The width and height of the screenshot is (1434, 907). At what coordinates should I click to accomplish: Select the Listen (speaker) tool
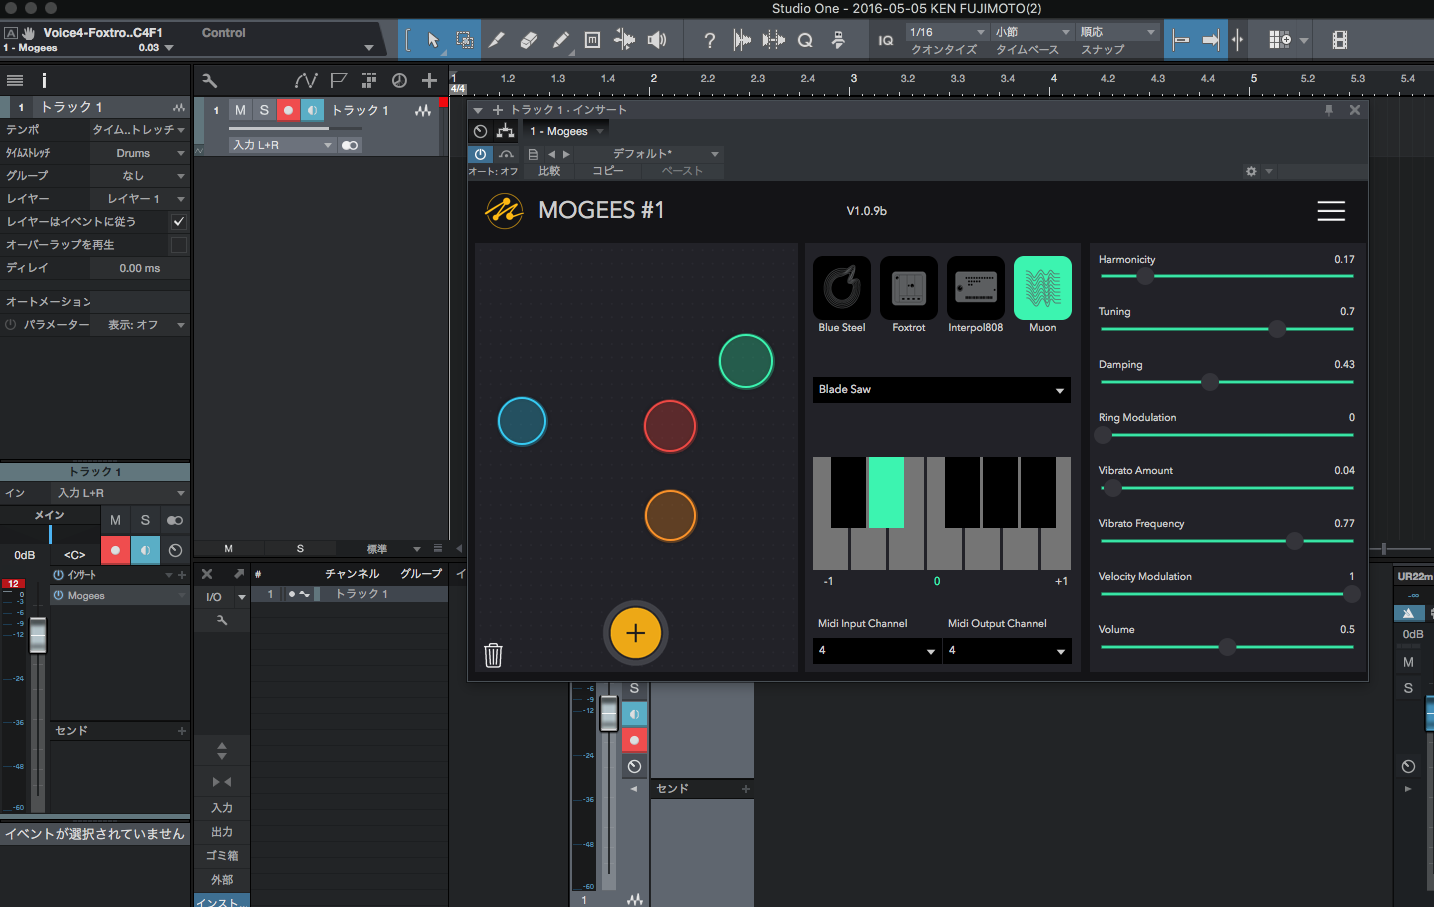(x=657, y=40)
